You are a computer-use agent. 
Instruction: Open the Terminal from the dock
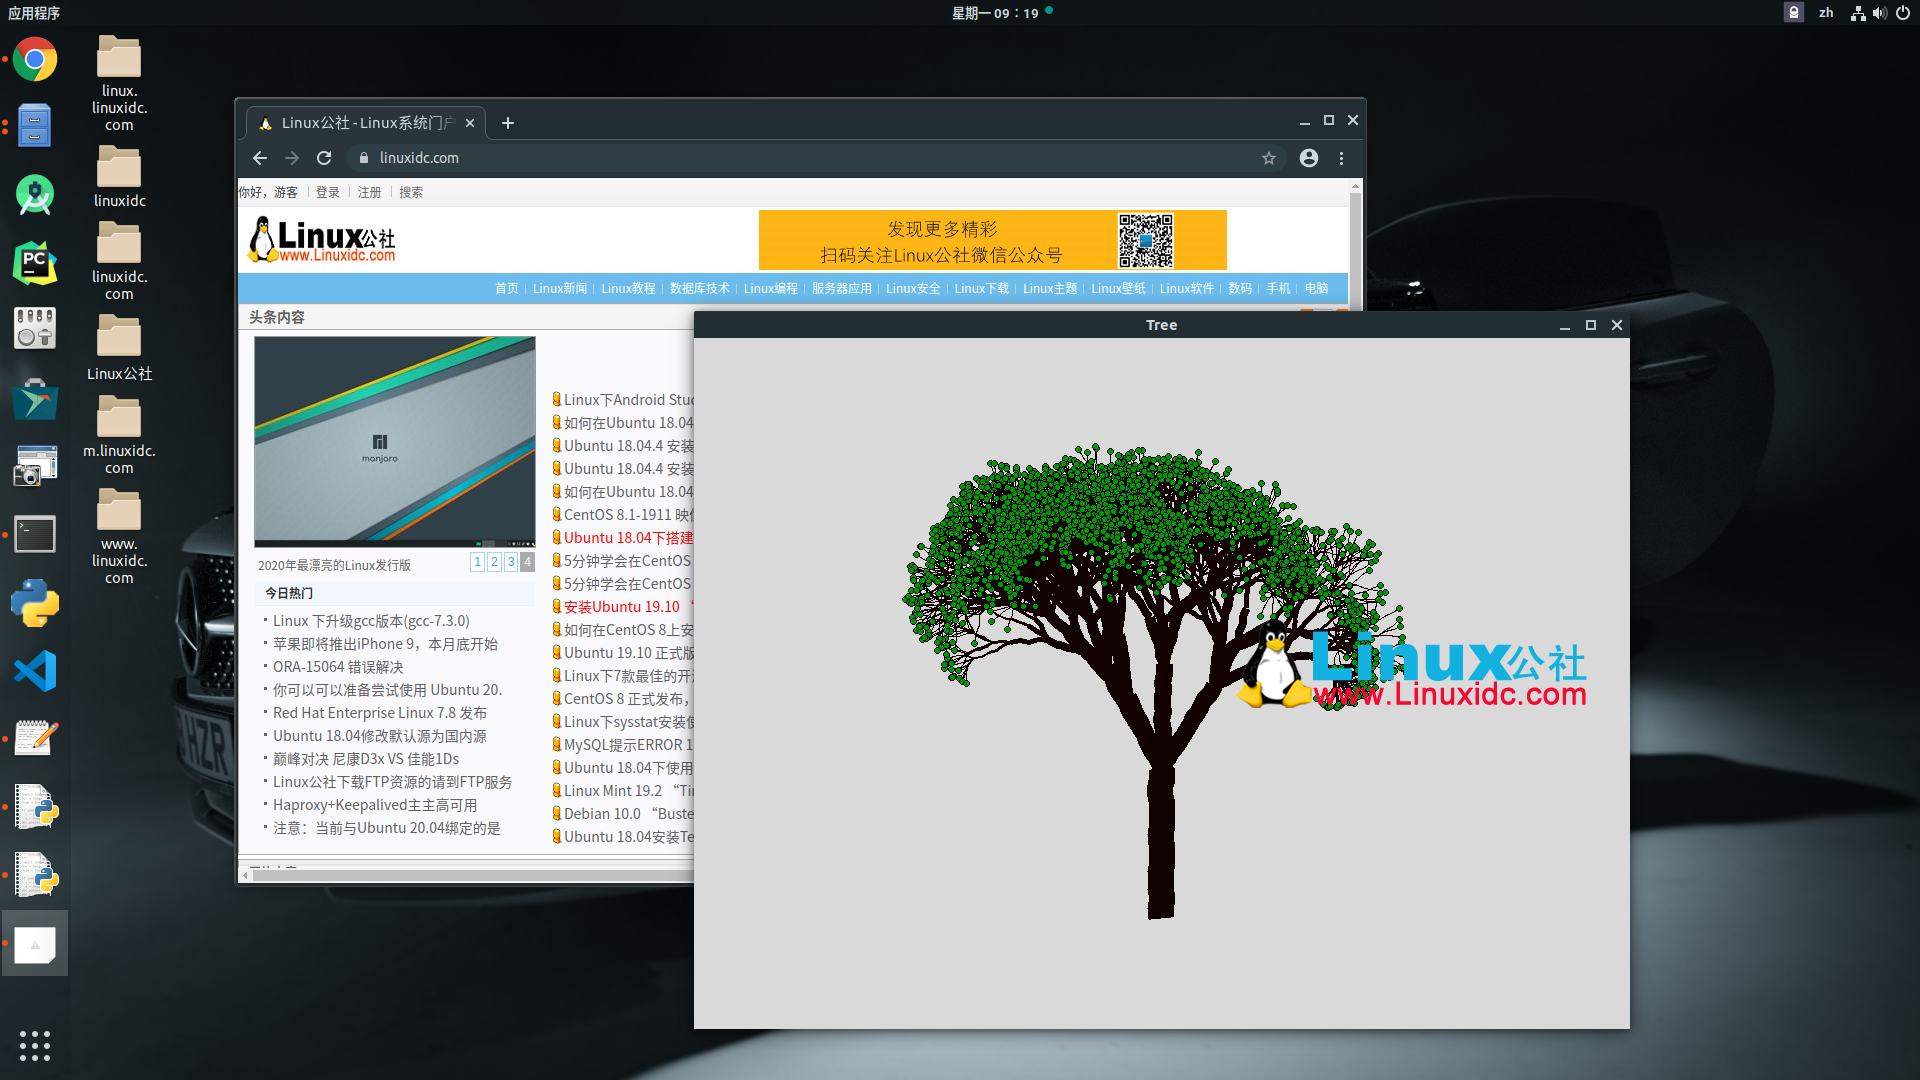pyautogui.click(x=35, y=535)
